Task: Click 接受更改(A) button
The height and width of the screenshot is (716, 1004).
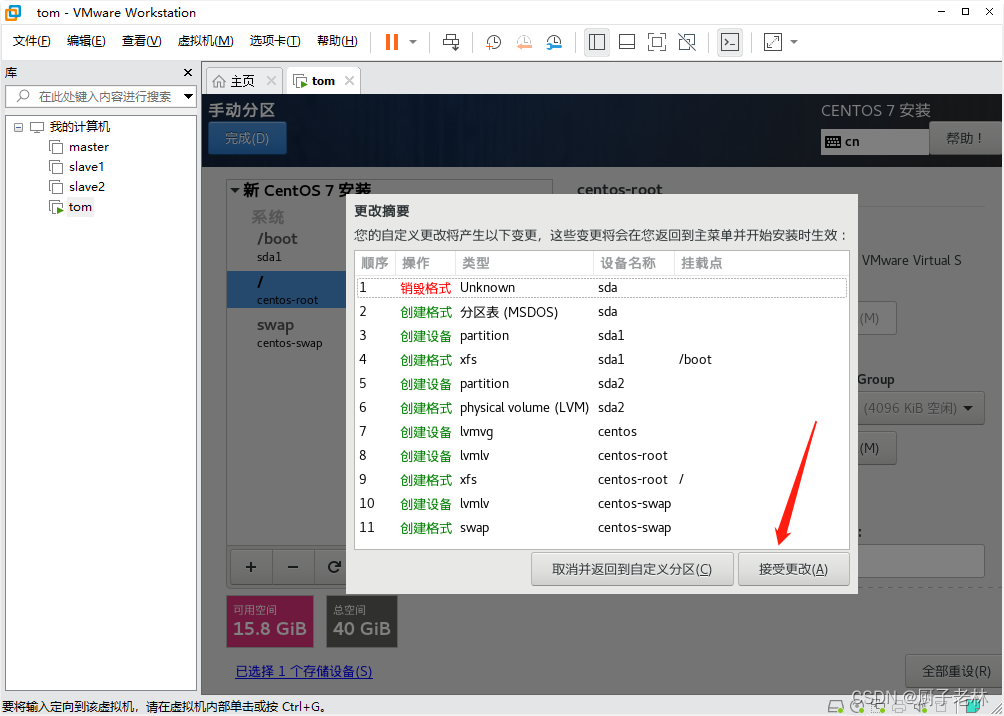Action: pyautogui.click(x=793, y=569)
